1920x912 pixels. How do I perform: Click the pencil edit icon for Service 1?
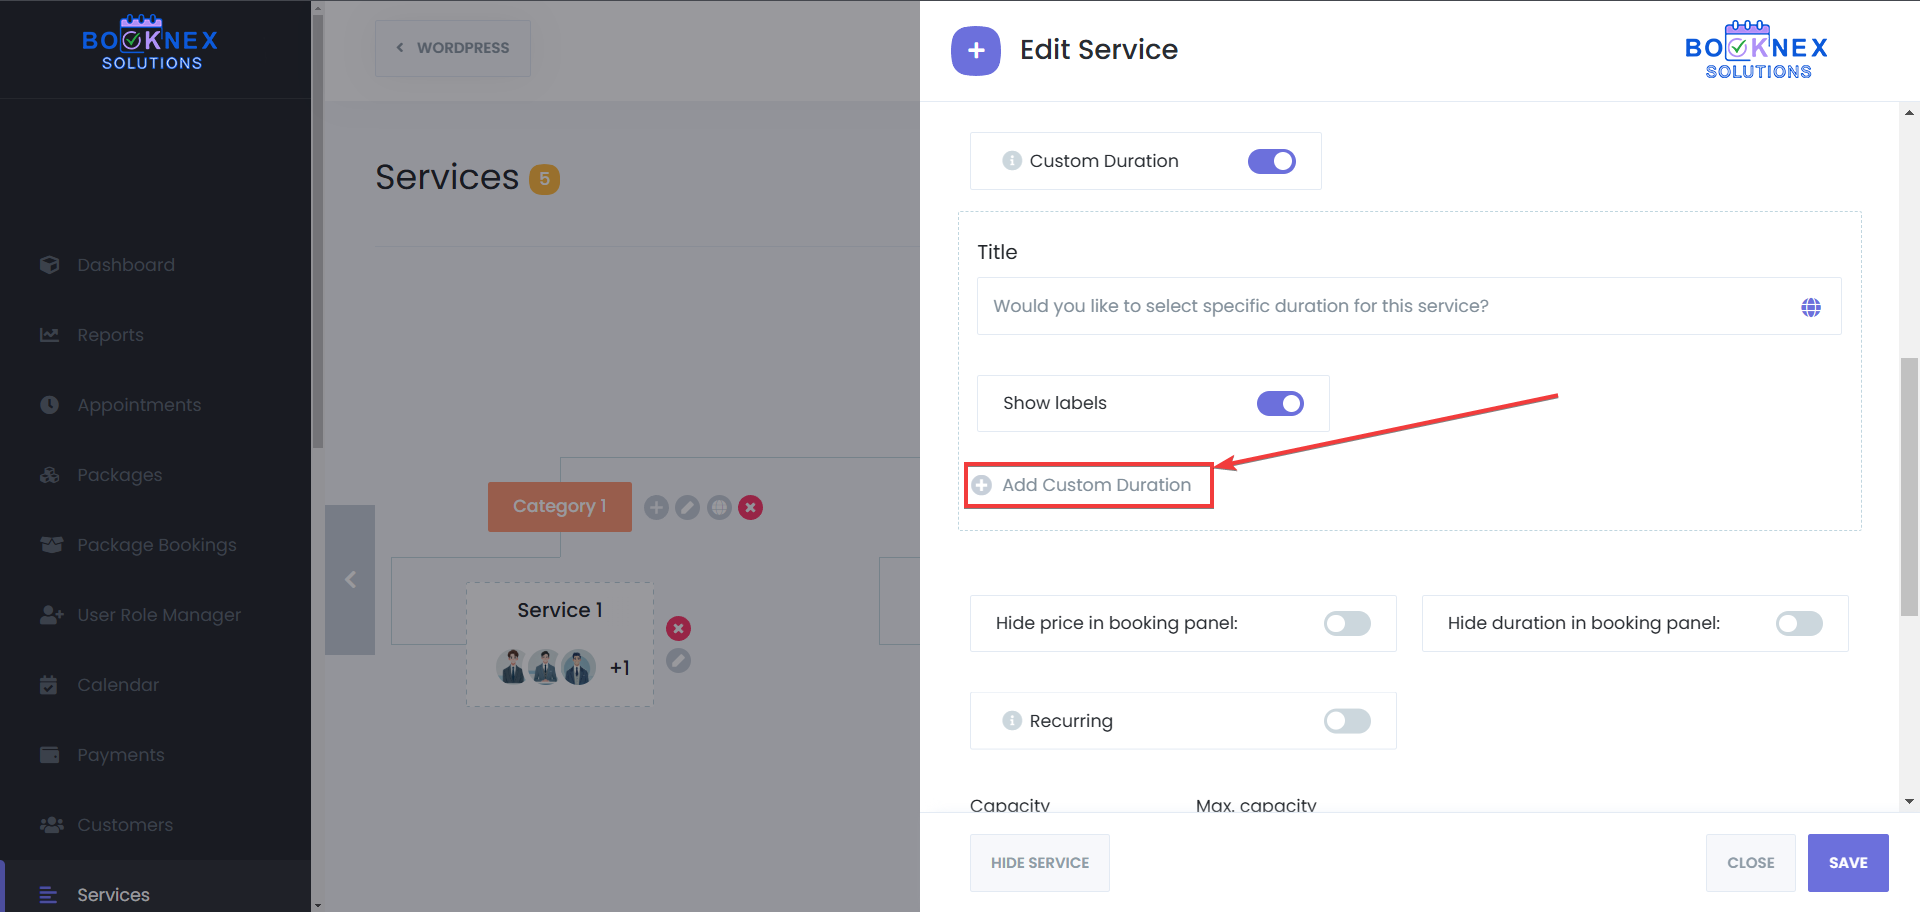pyautogui.click(x=678, y=661)
